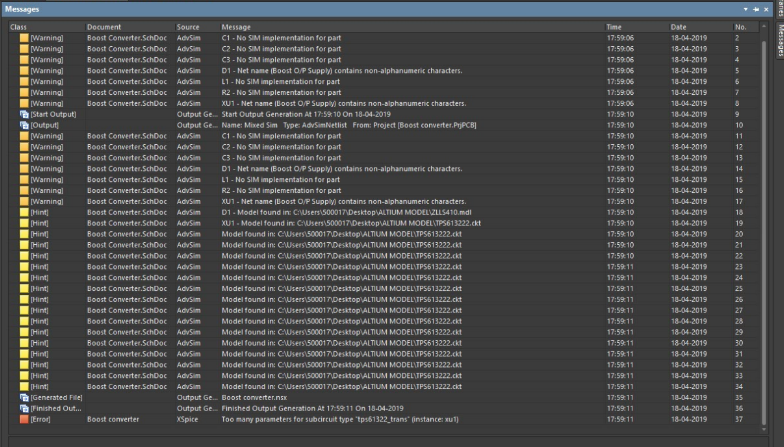Select 'Start Output Generation At 17:59:10' message
The image size is (784, 447).
pos(306,114)
